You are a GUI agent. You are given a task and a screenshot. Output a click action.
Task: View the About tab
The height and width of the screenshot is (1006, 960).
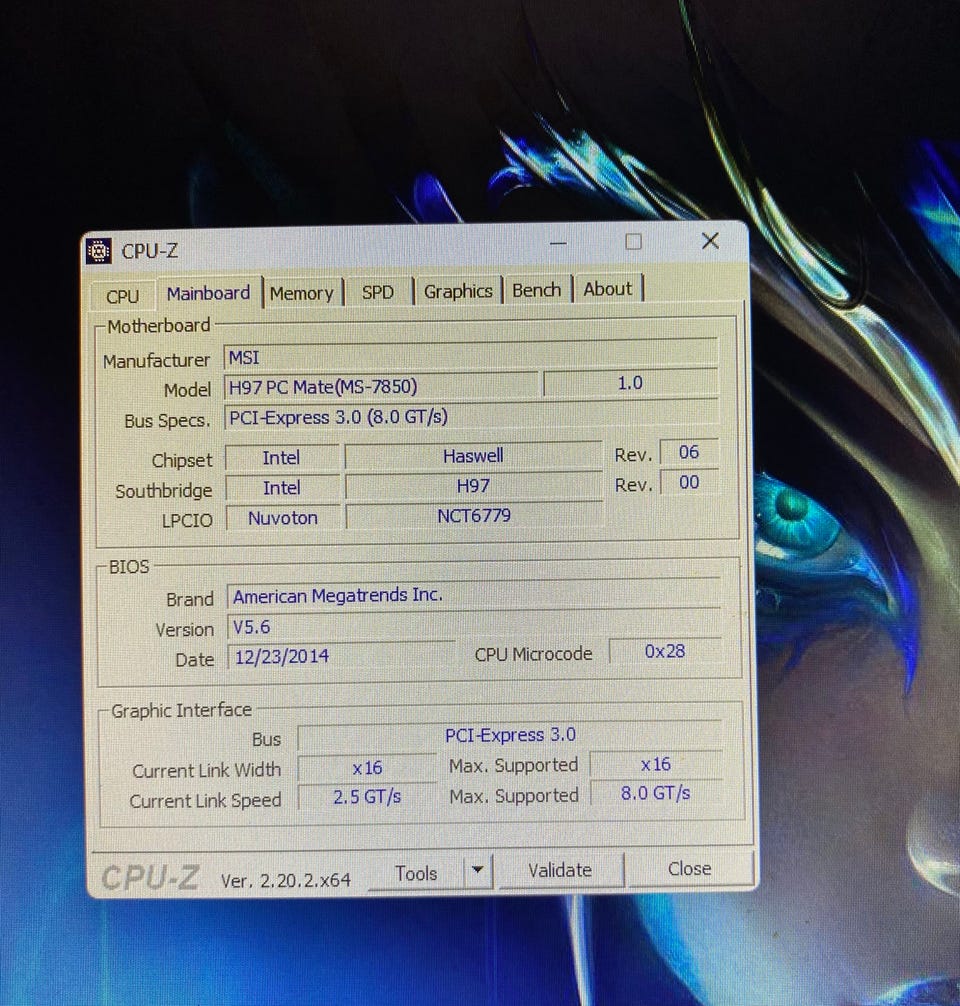coord(608,289)
